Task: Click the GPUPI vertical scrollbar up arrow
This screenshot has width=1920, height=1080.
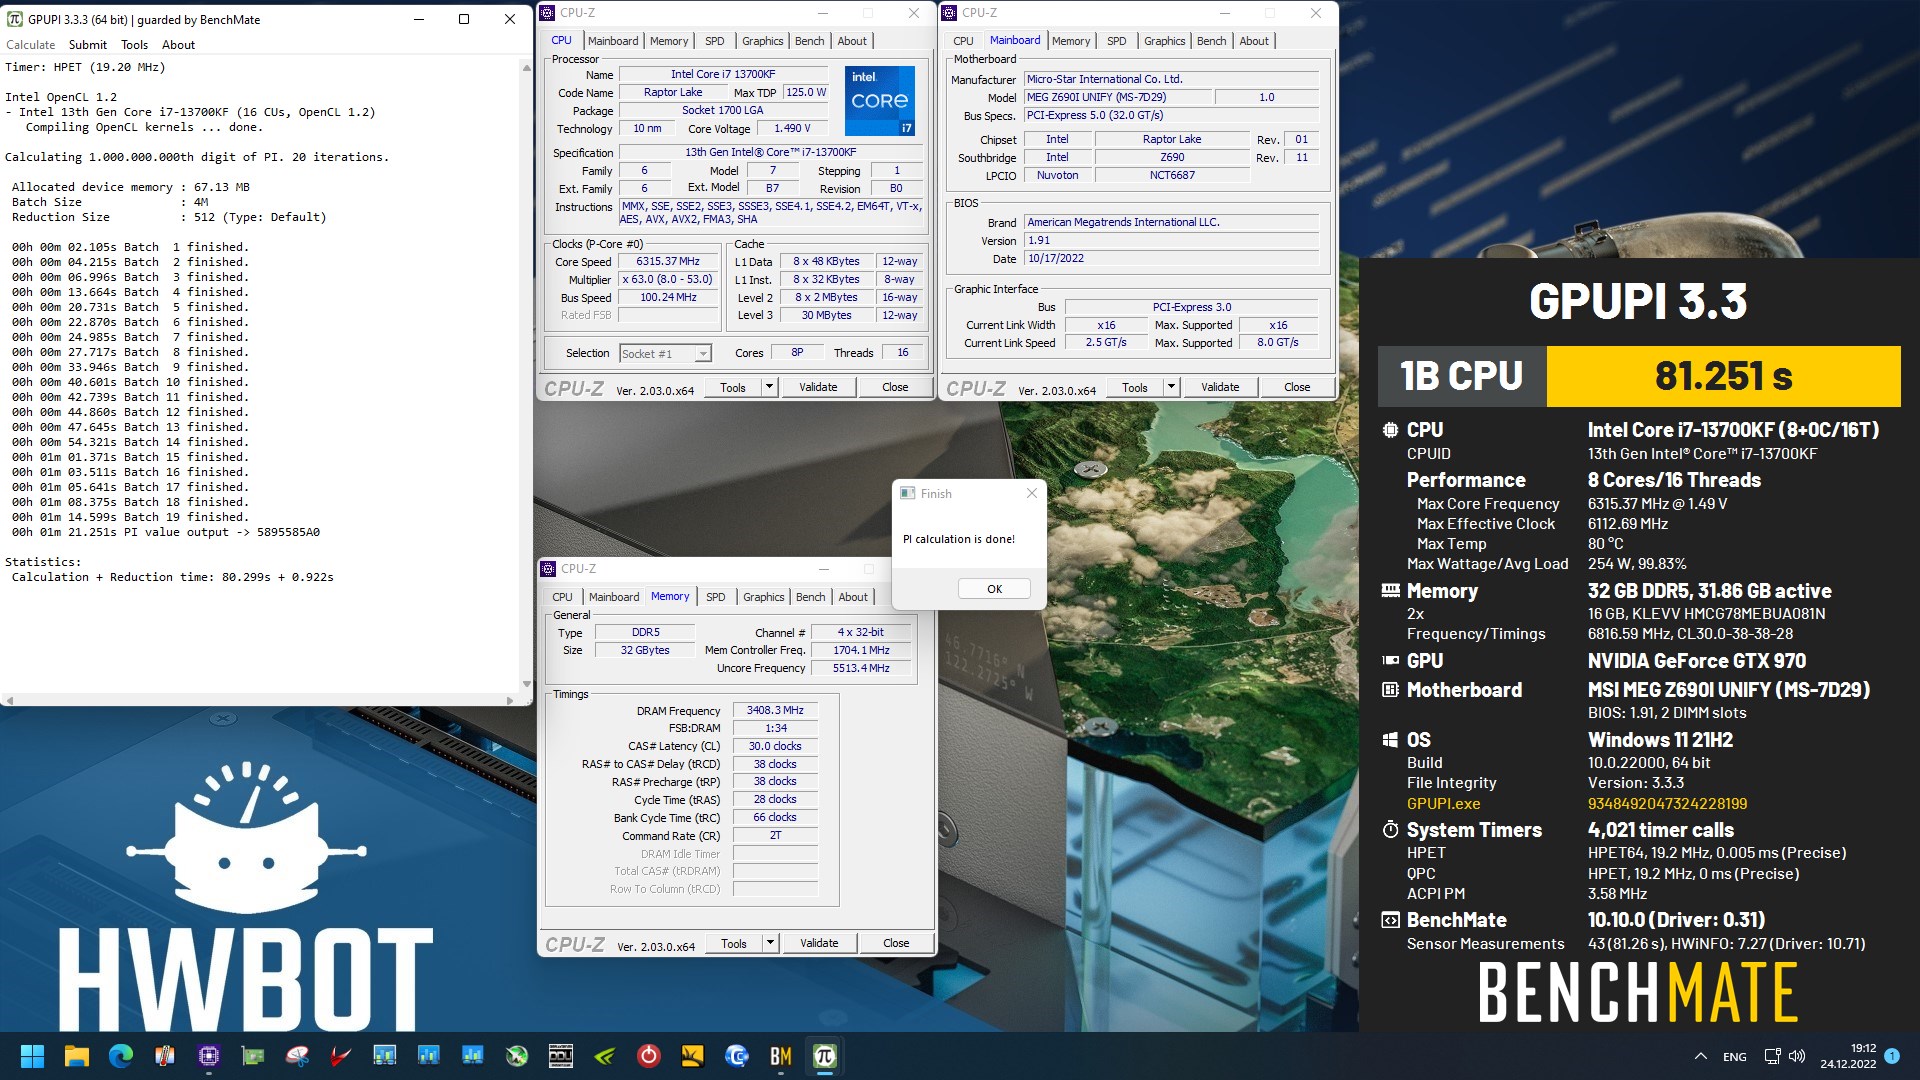Action: click(526, 67)
